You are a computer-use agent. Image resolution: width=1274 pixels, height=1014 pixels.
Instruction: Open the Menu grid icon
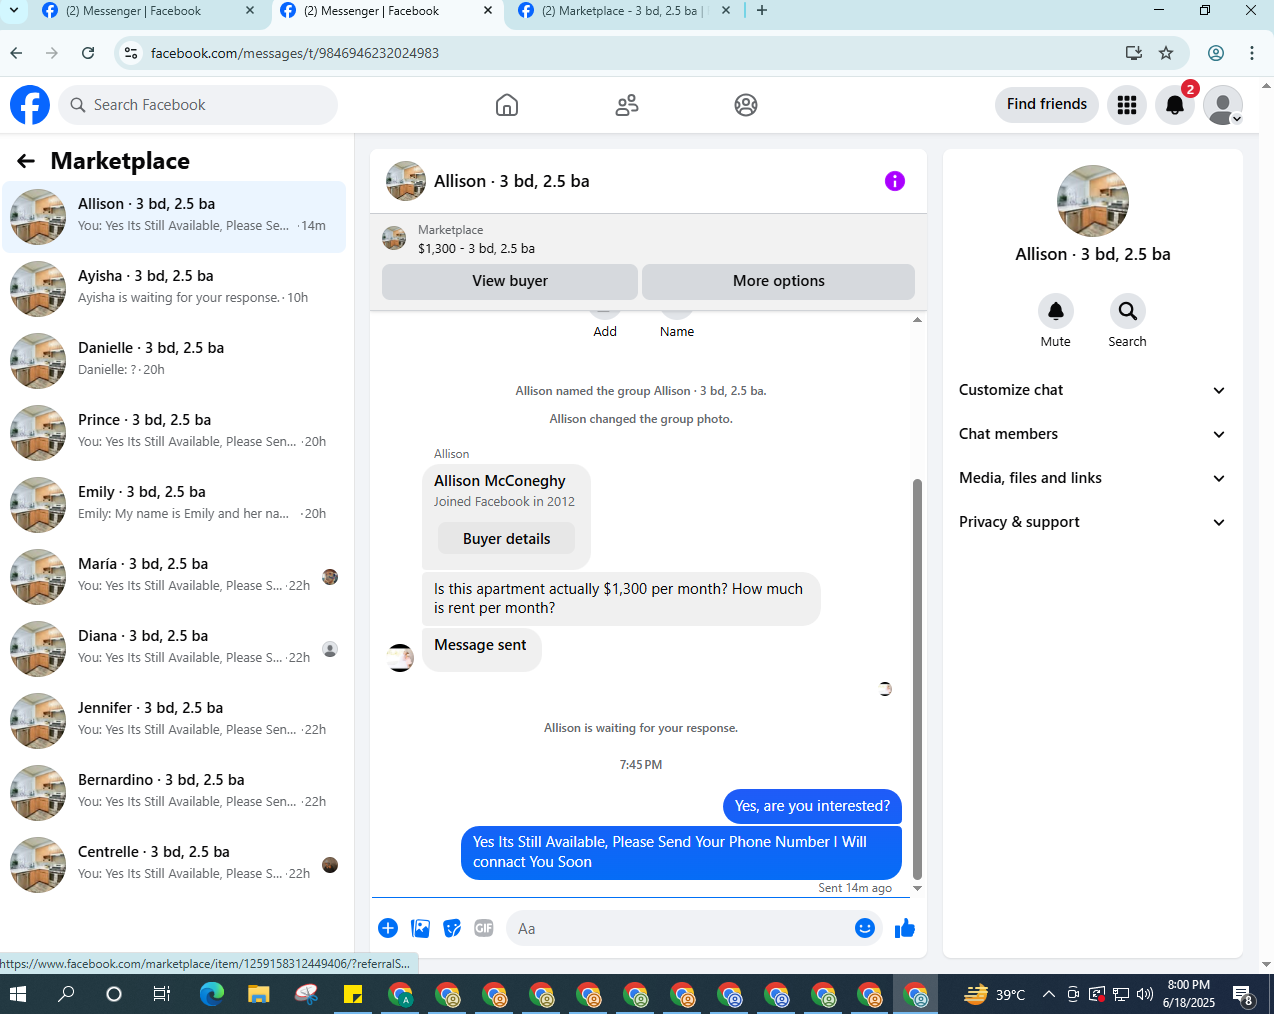pyautogui.click(x=1127, y=105)
